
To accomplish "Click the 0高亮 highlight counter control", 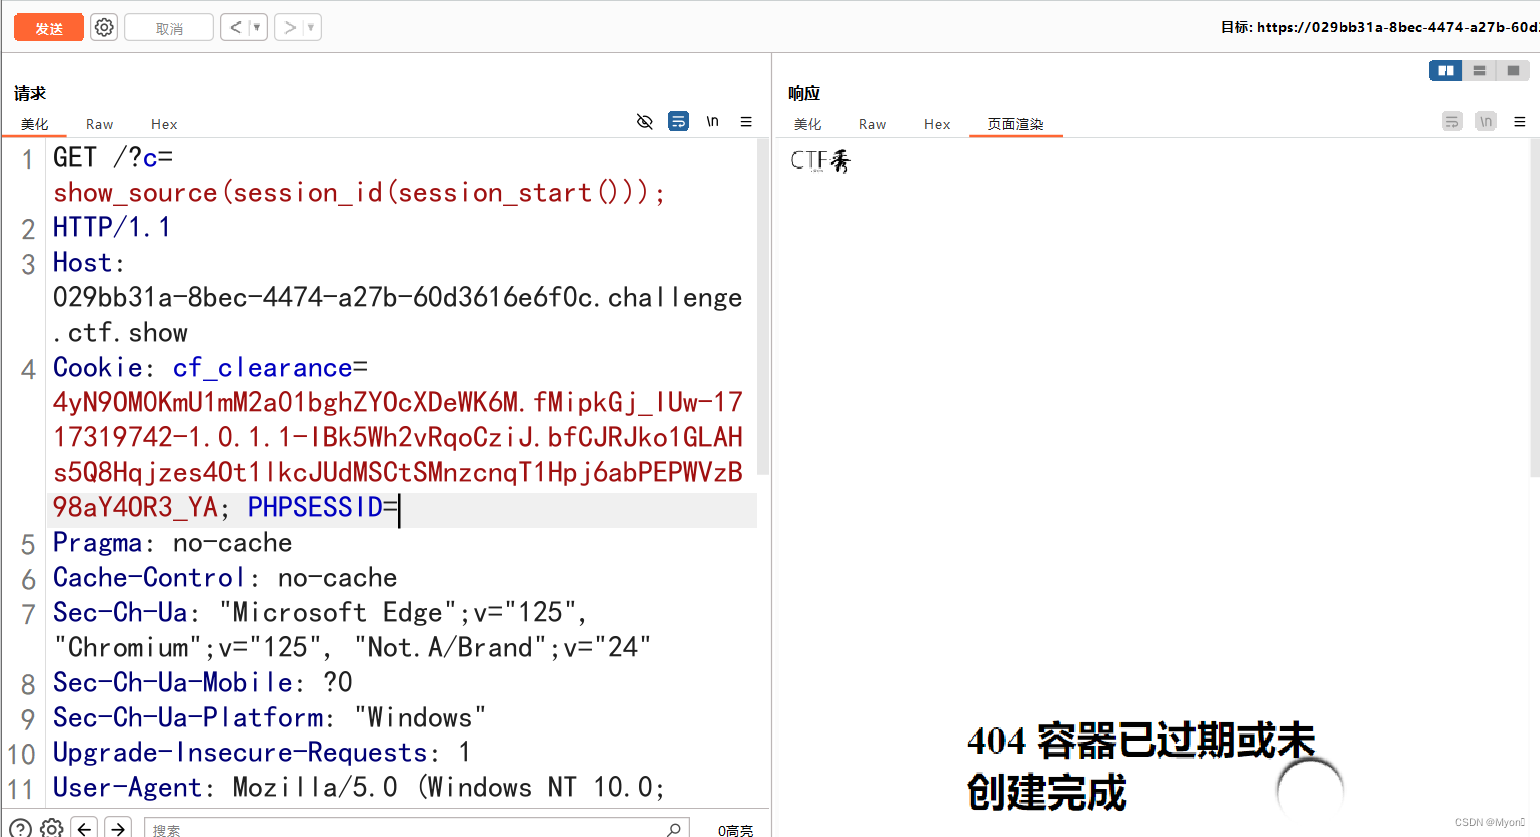I will [735, 830].
